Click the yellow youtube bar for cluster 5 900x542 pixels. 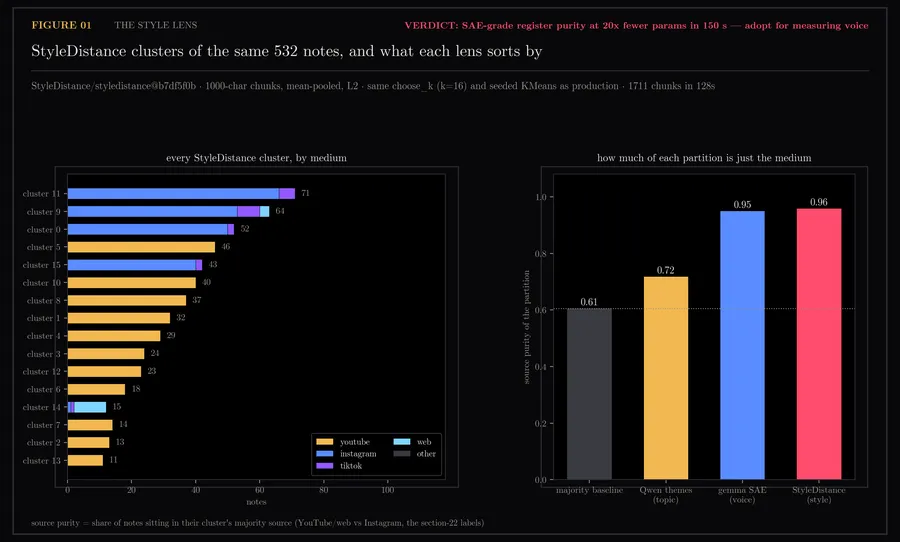[x=141, y=247]
